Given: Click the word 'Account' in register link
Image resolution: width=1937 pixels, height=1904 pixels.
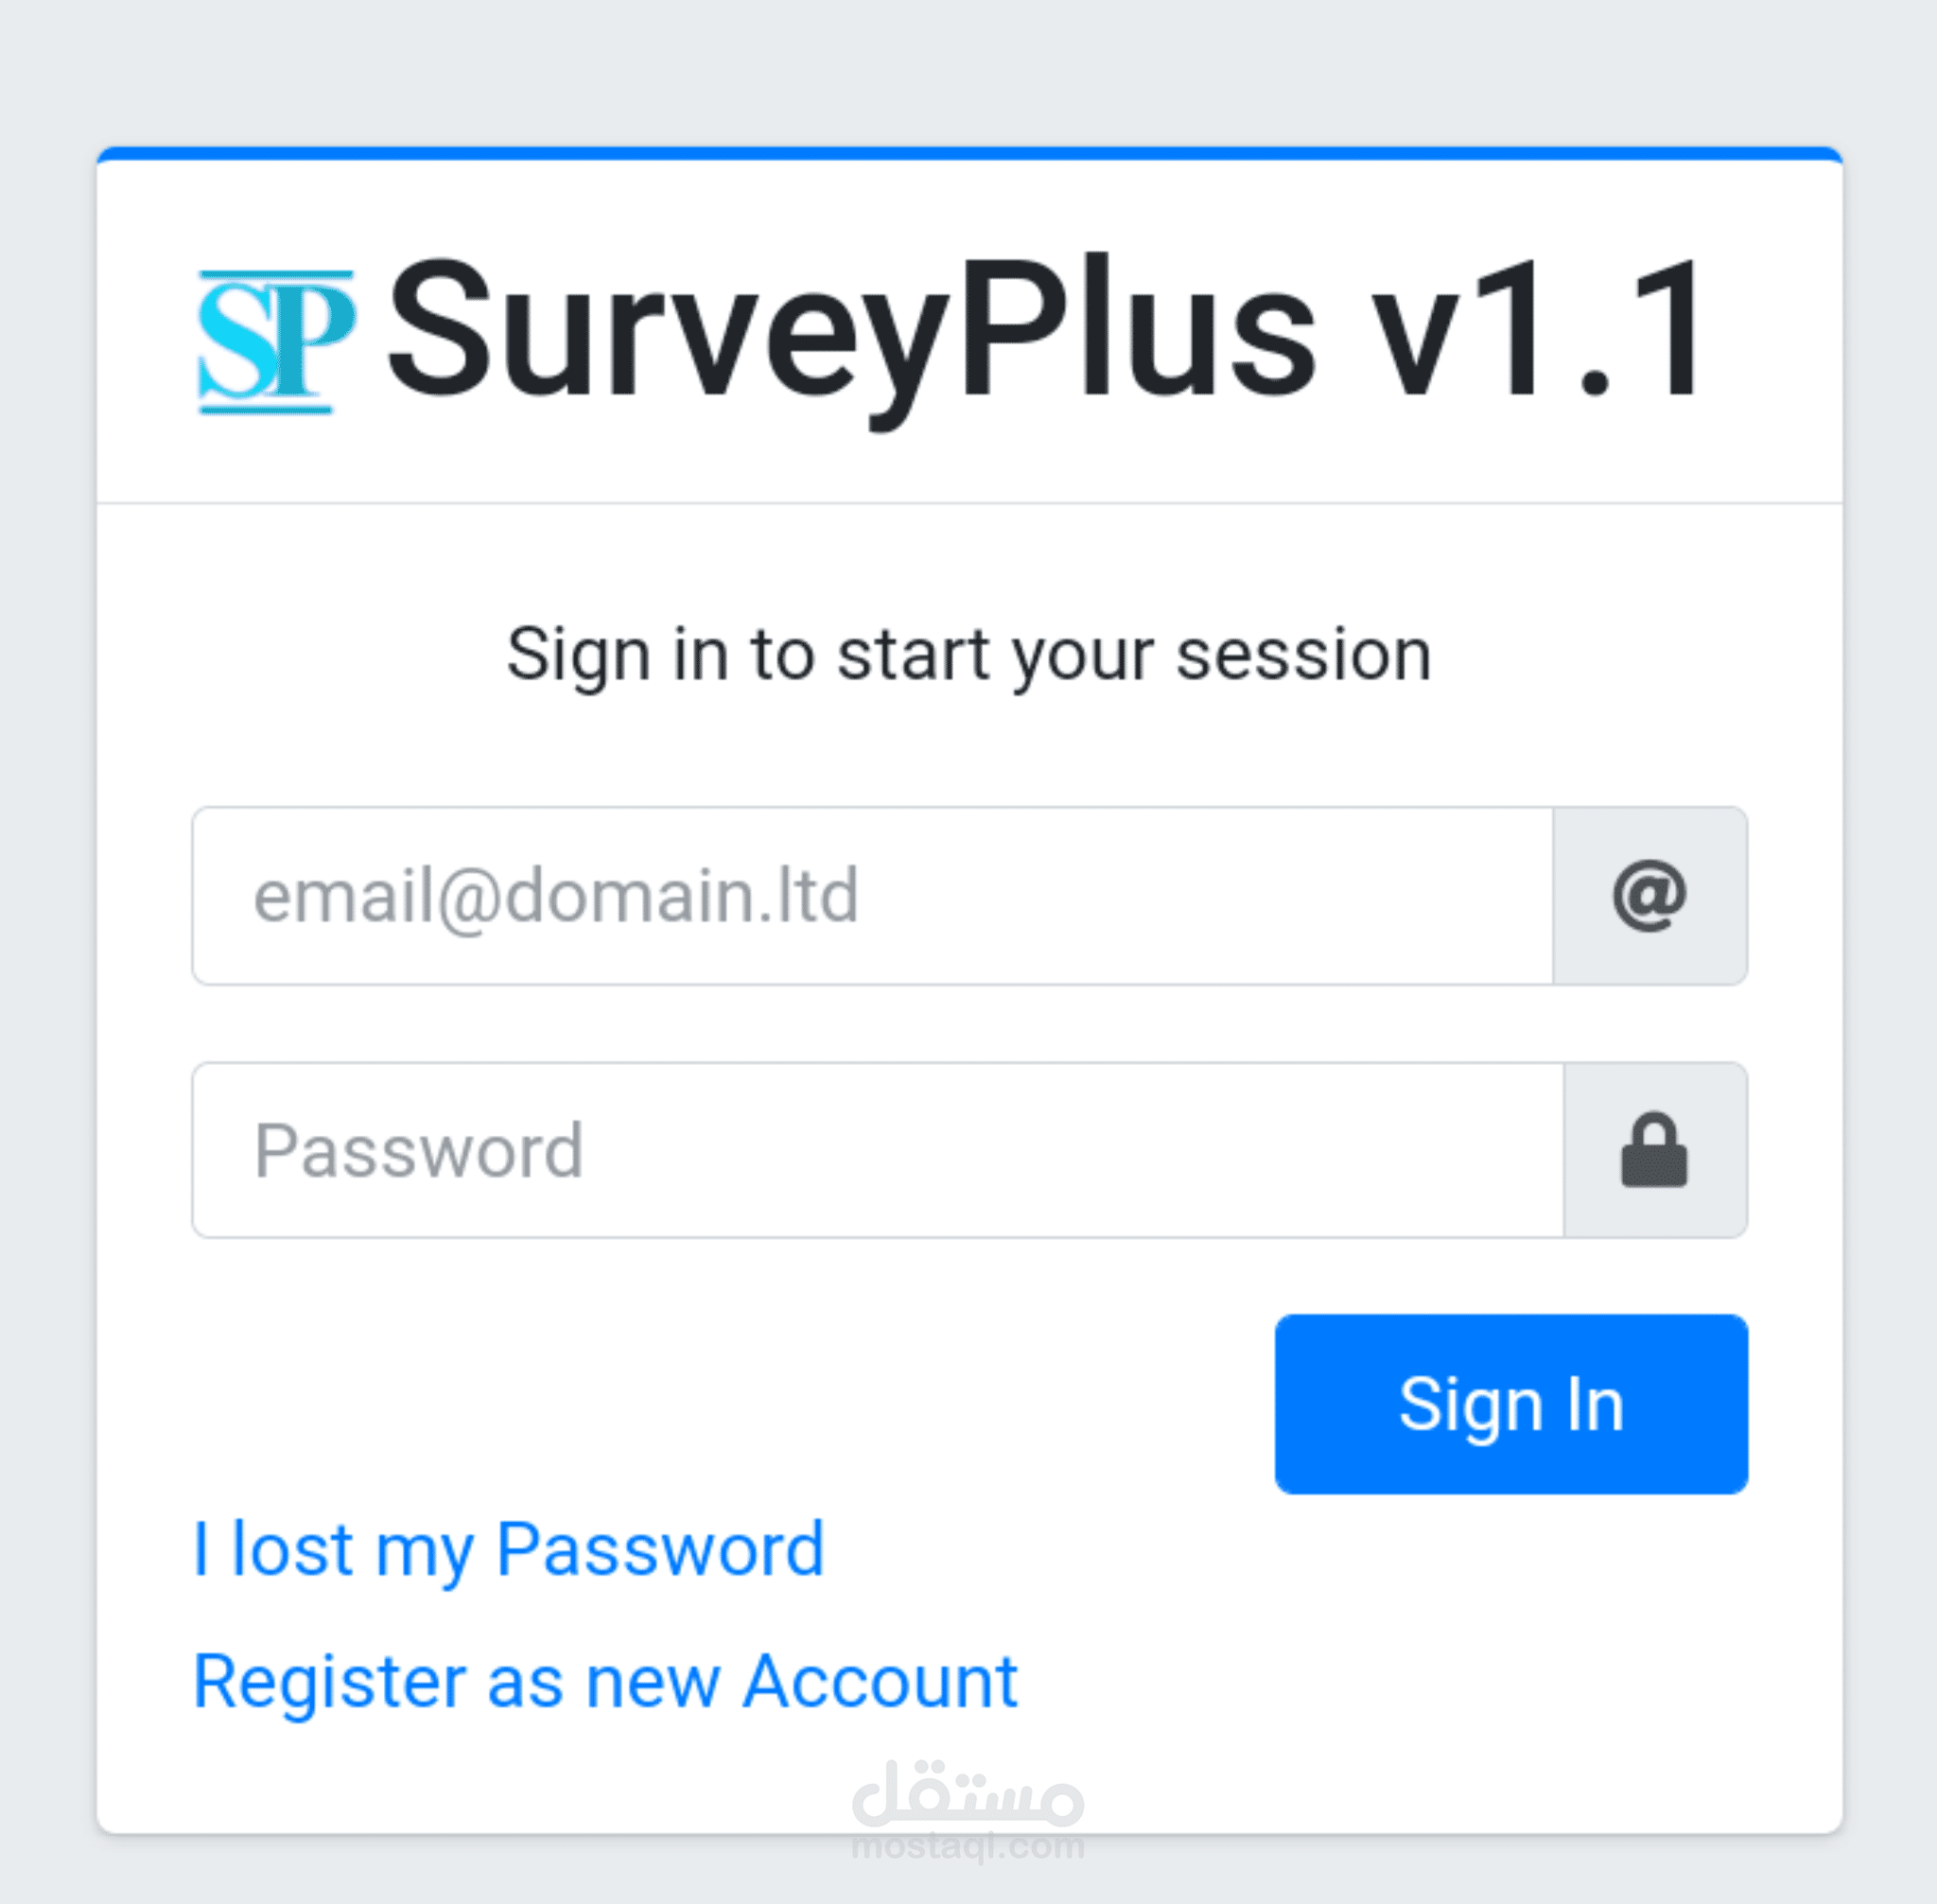Looking at the screenshot, I should pos(880,1681).
